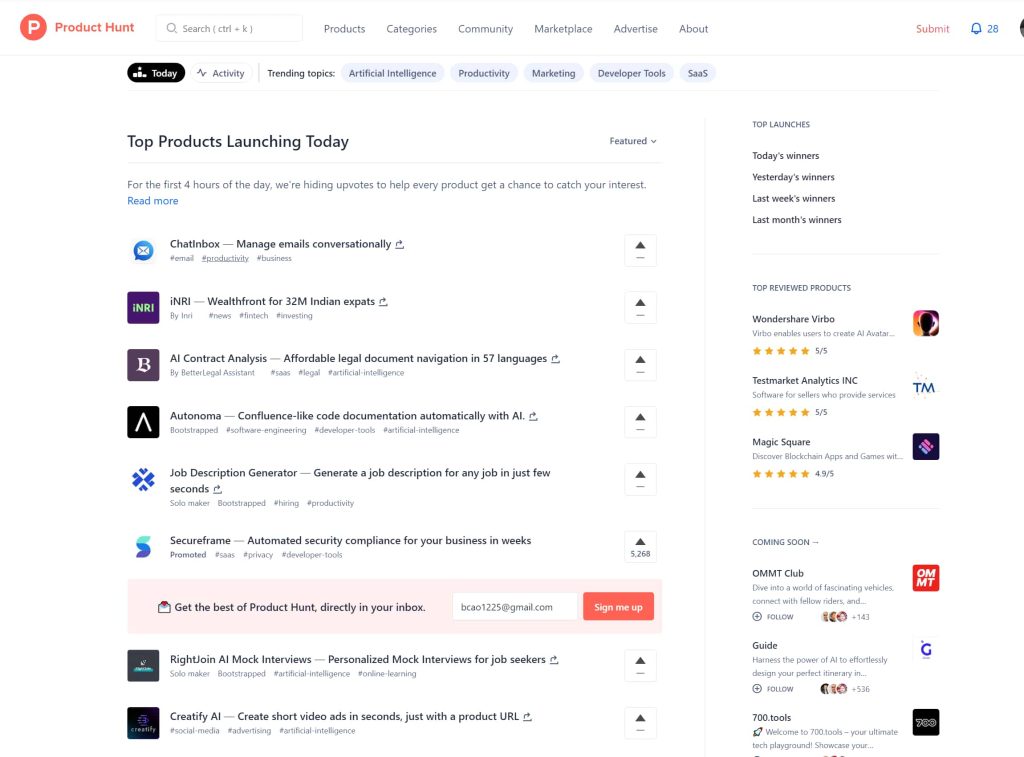View Today's winners

tap(786, 155)
